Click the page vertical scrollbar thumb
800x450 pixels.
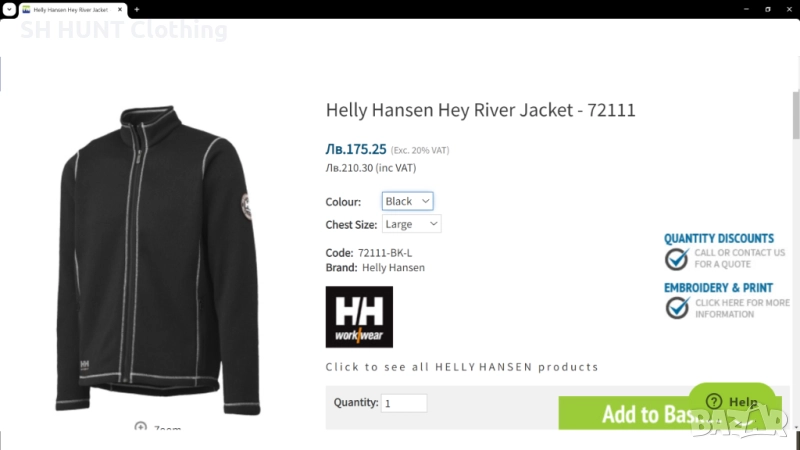point(796,115)
